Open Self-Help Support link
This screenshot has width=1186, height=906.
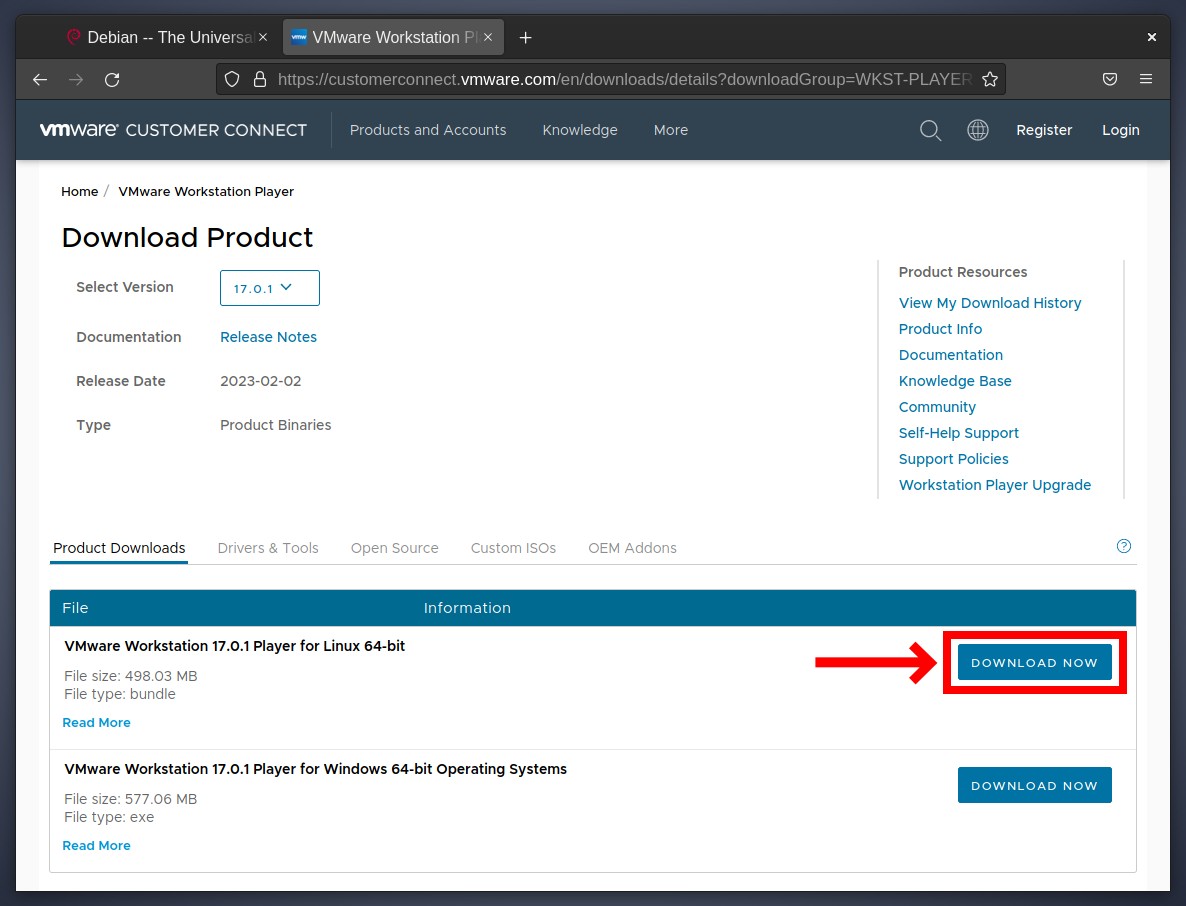[958, 433]
